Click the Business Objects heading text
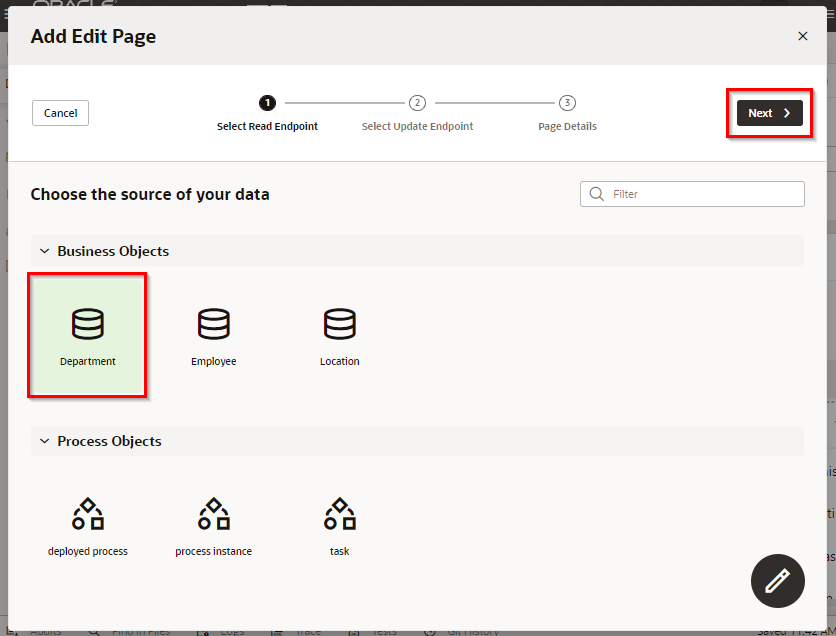 pos(113,251)
